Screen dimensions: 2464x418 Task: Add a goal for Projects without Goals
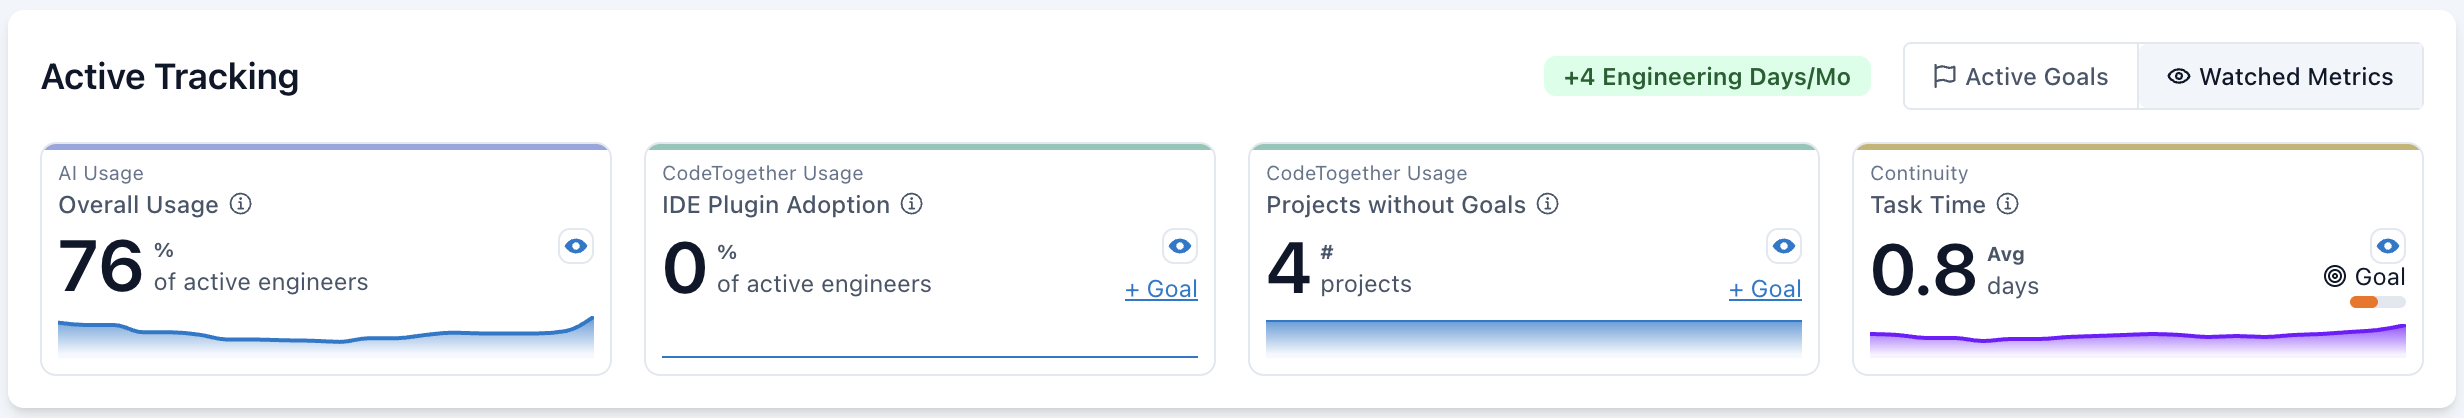1765,289
